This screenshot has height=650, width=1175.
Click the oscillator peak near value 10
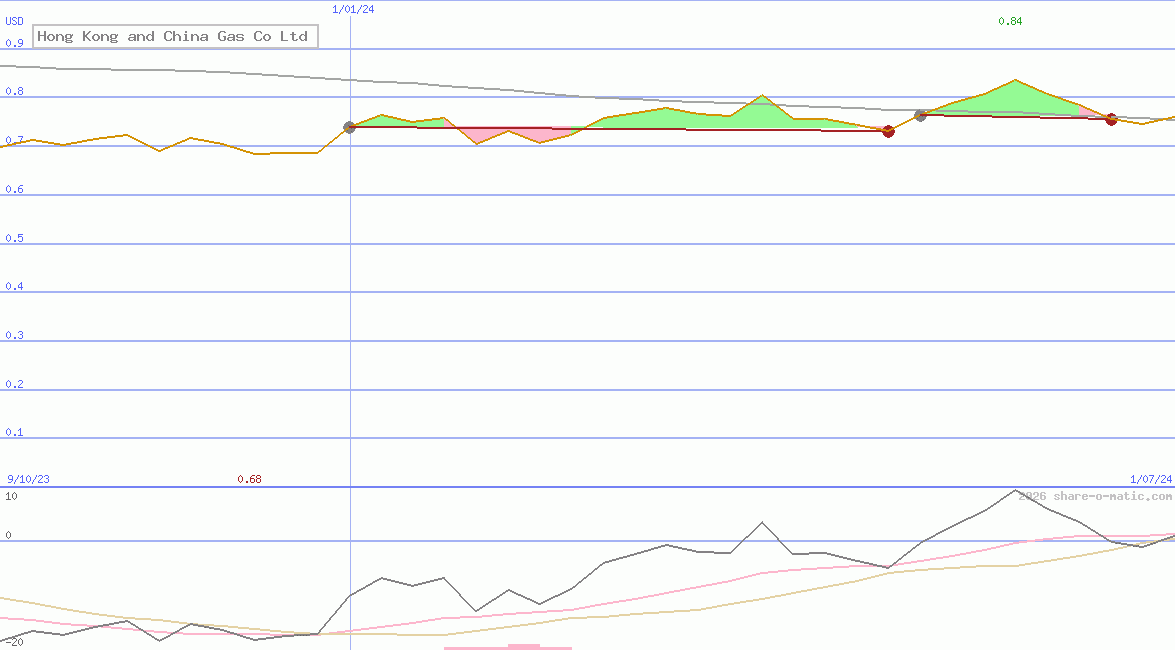(x=1015, y=490)
